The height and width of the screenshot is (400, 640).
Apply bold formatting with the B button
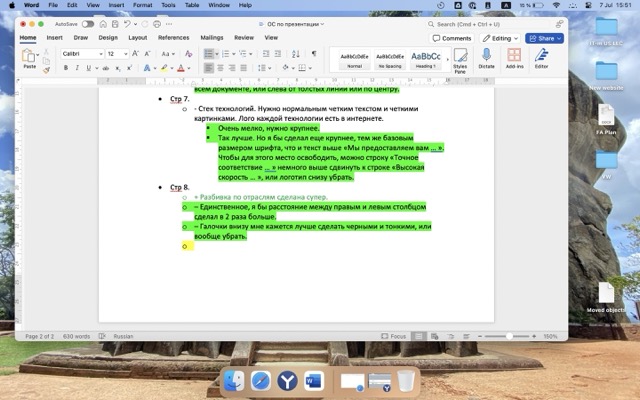[x=65, y=68]
